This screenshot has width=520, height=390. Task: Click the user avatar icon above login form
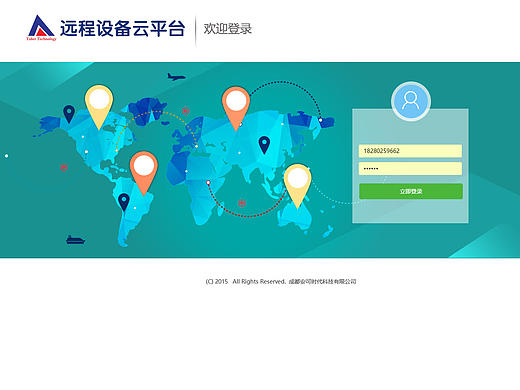[x=411, y=101]
